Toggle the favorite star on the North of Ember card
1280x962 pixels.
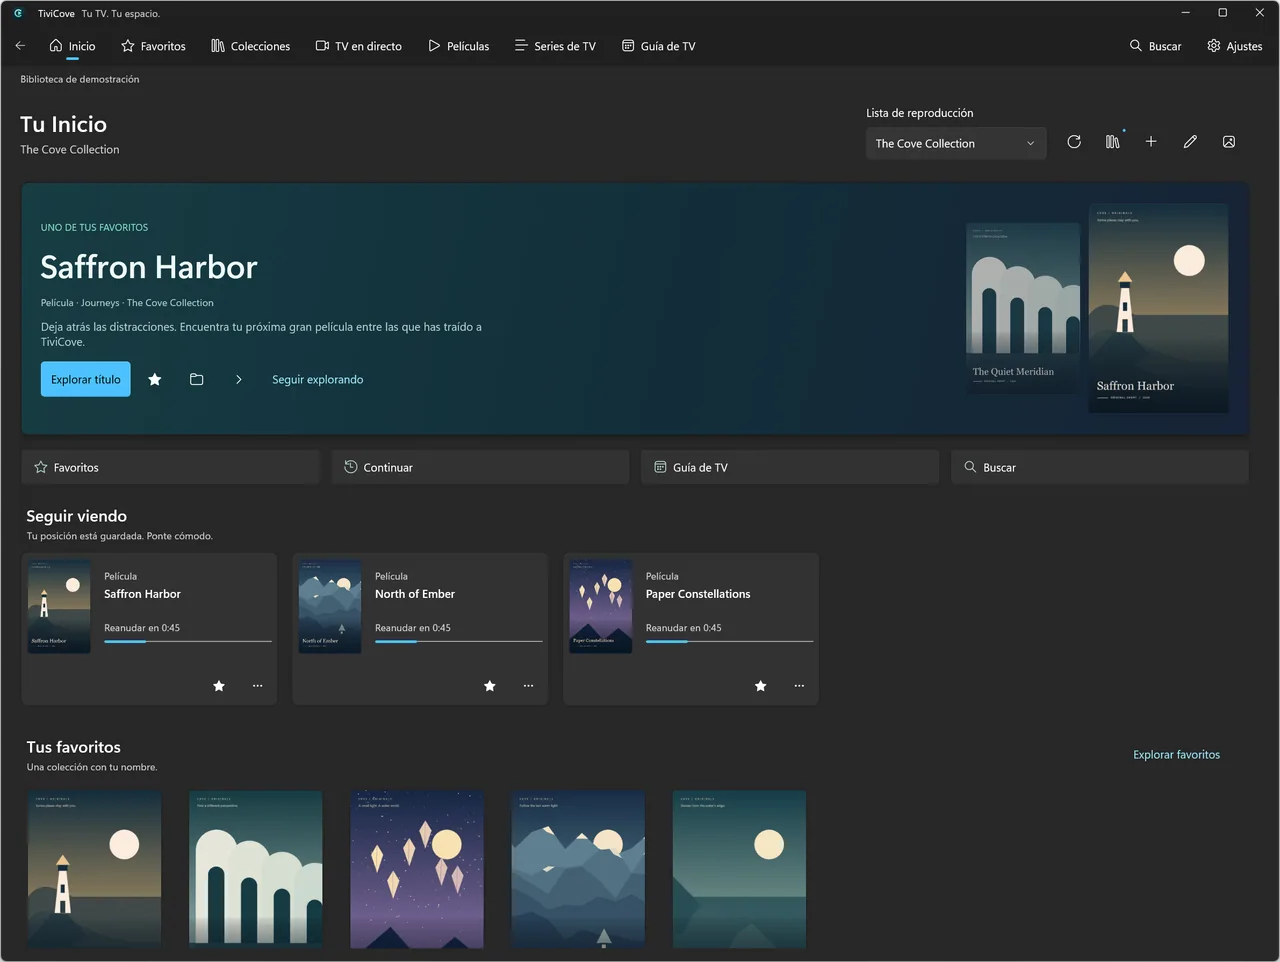[x=490, y=686]
